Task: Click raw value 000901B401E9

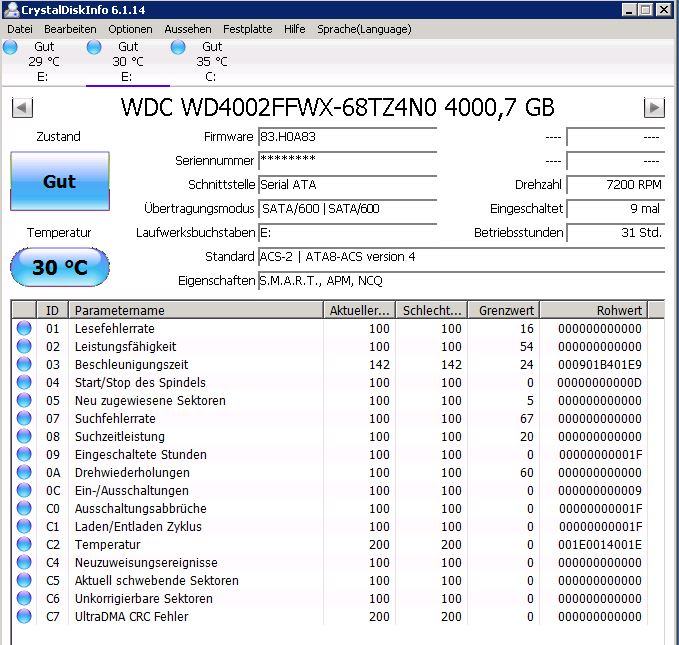Action: click(x=599, y=365)
